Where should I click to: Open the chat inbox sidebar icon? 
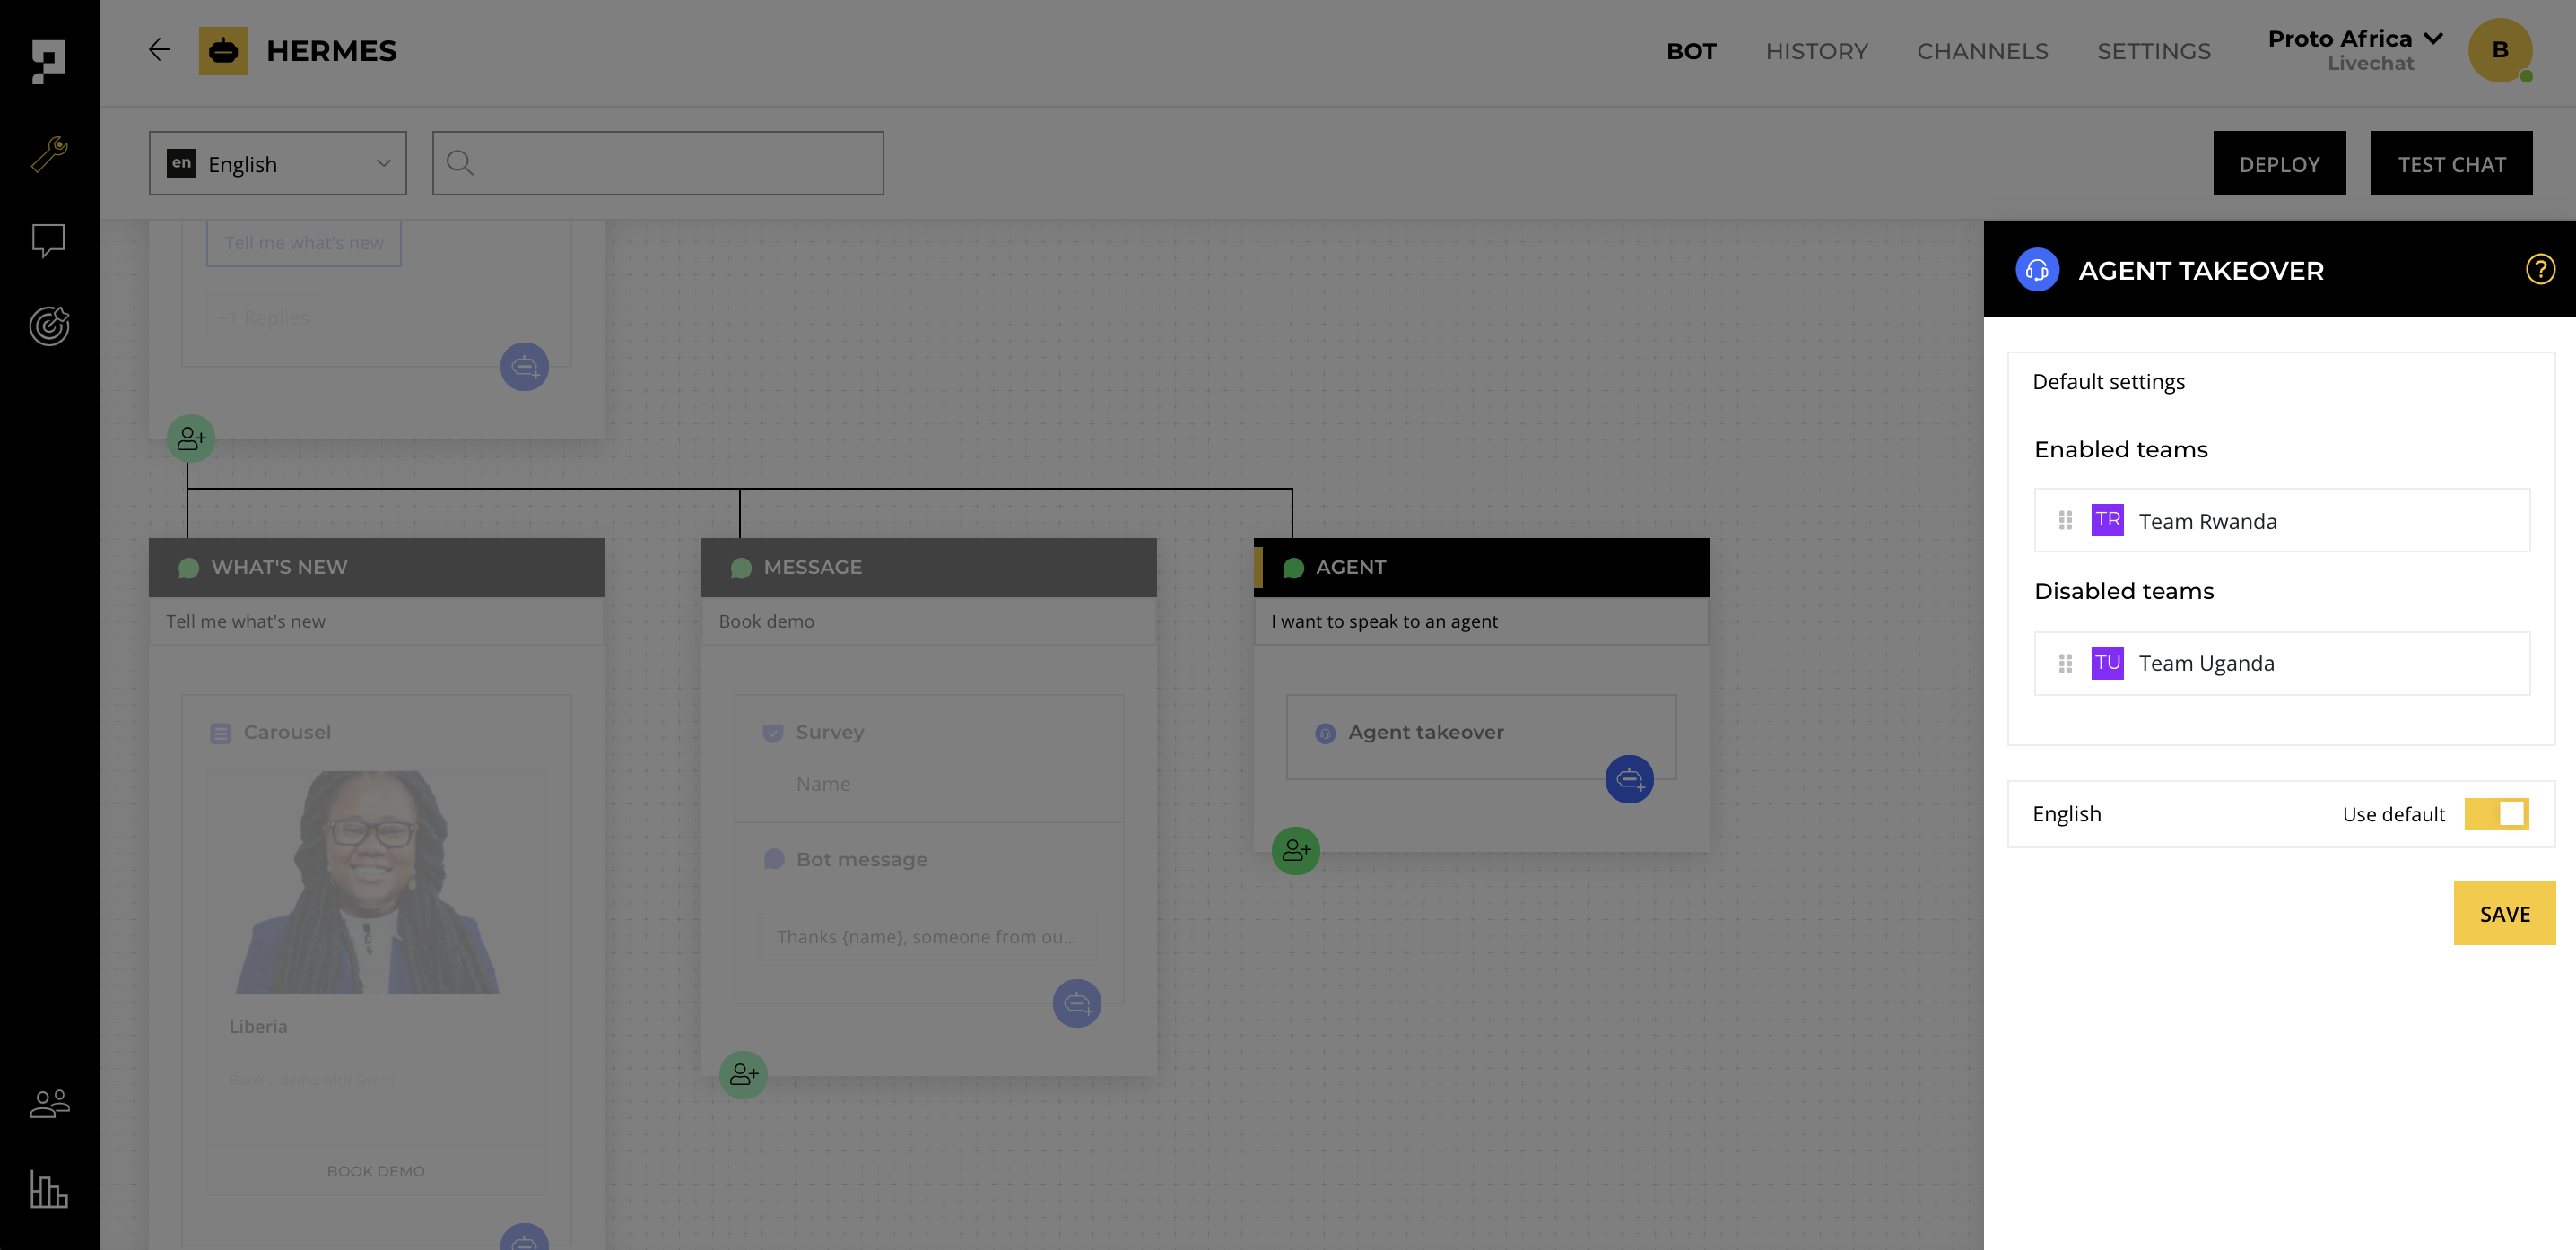(49, 240)
